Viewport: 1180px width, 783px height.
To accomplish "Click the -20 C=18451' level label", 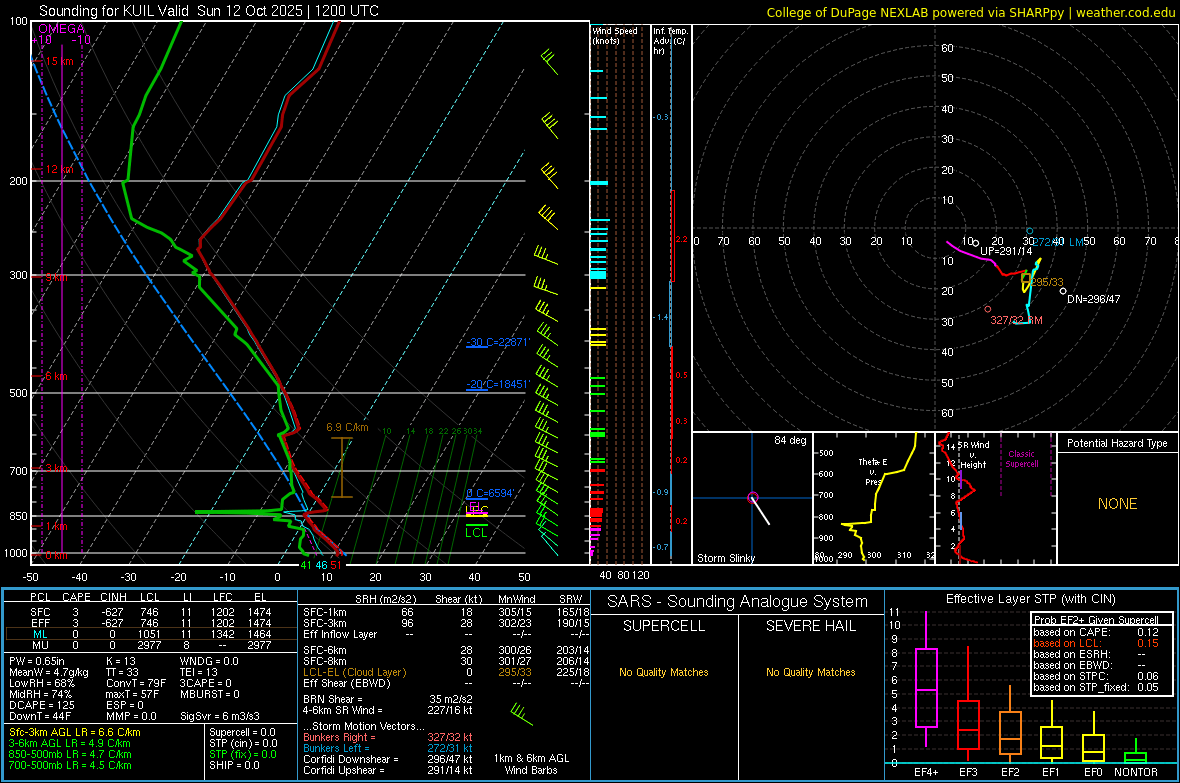I will 497,384.
